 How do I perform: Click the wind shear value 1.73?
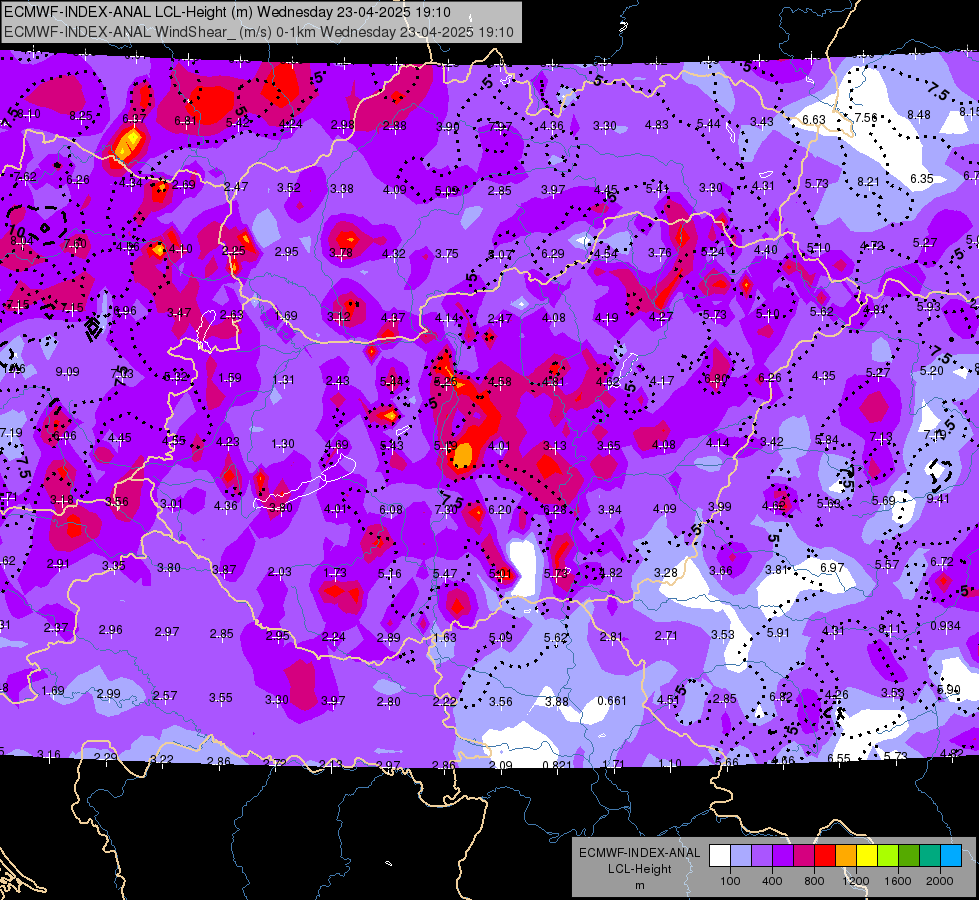[335, 573]
